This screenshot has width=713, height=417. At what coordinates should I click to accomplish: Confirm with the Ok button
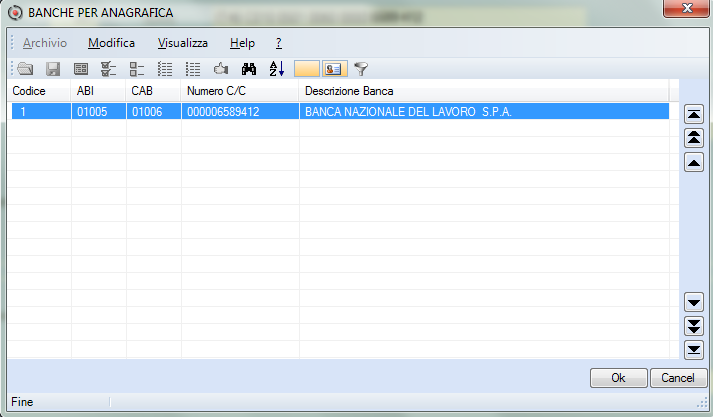tap(618, 378)
